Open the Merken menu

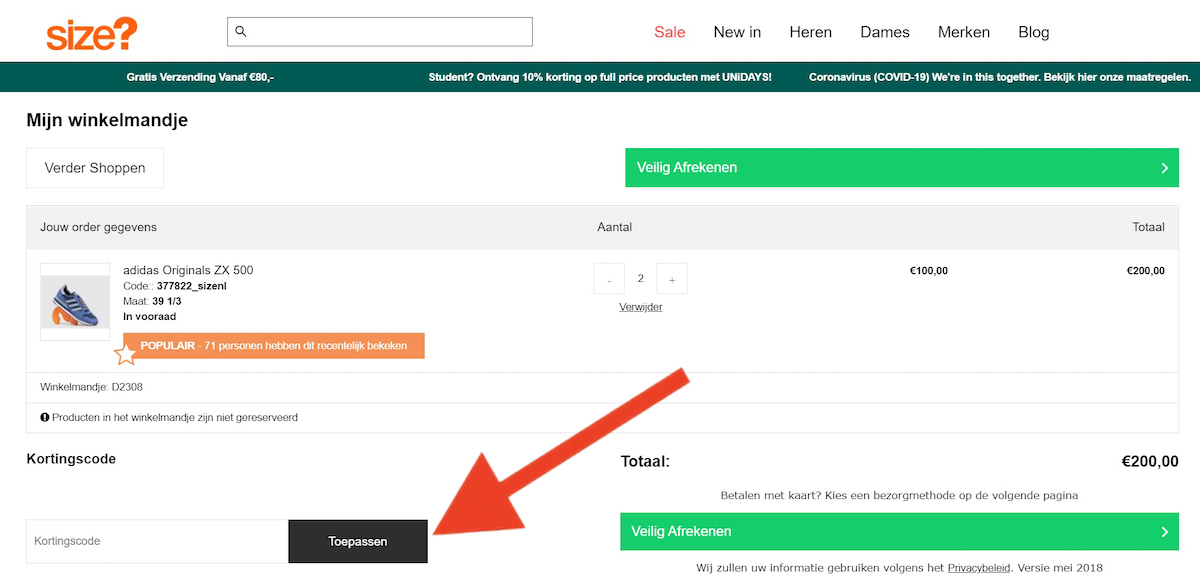964,32
